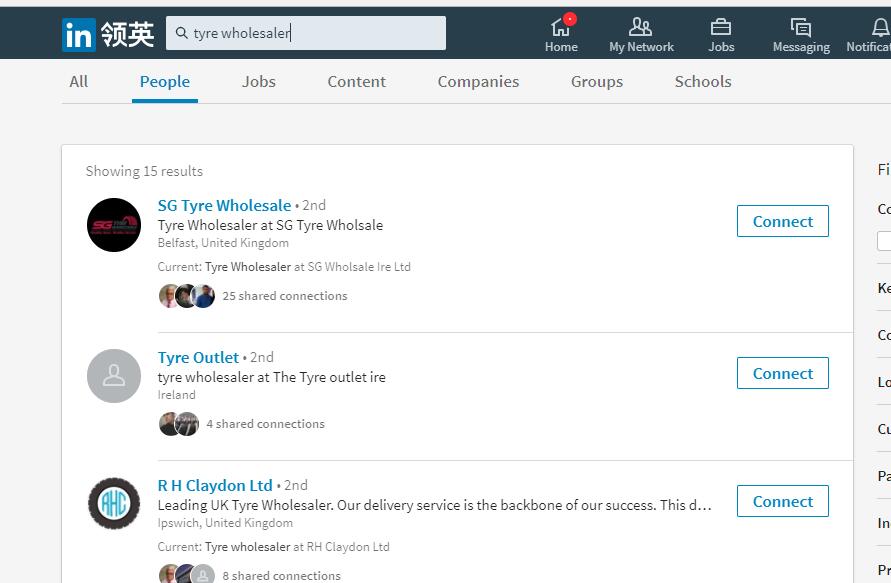The height and width of the screenshot is (583, 891).
Task: Click 'tyre wholesaler at The Tyre outlet ire'
Action: click(x=272, y=377)
